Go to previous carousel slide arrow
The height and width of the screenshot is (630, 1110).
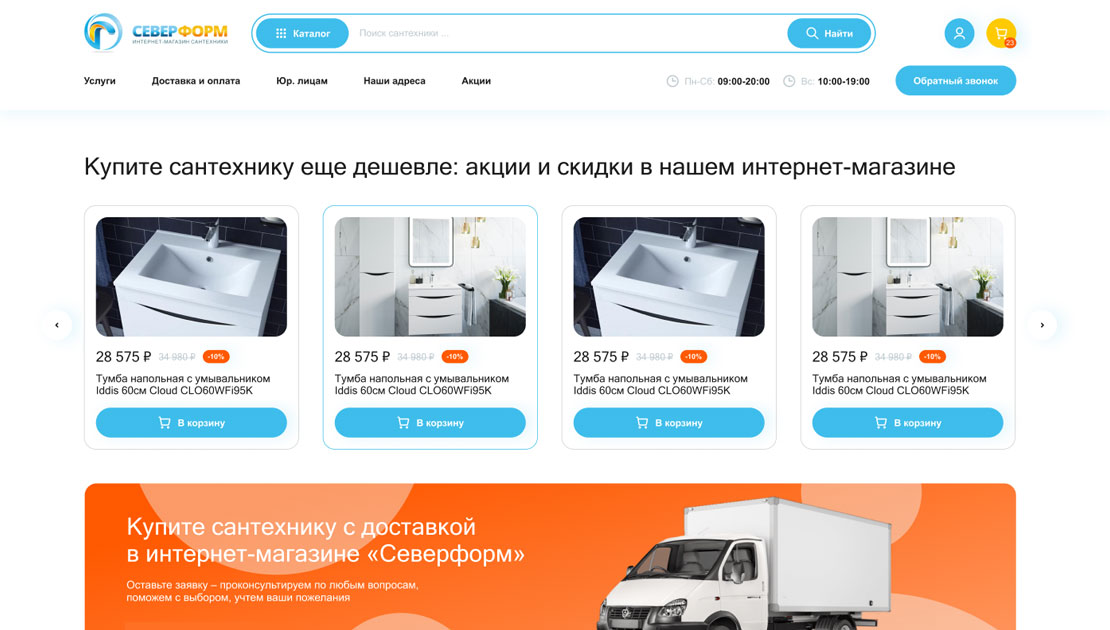tap(57, 325)
